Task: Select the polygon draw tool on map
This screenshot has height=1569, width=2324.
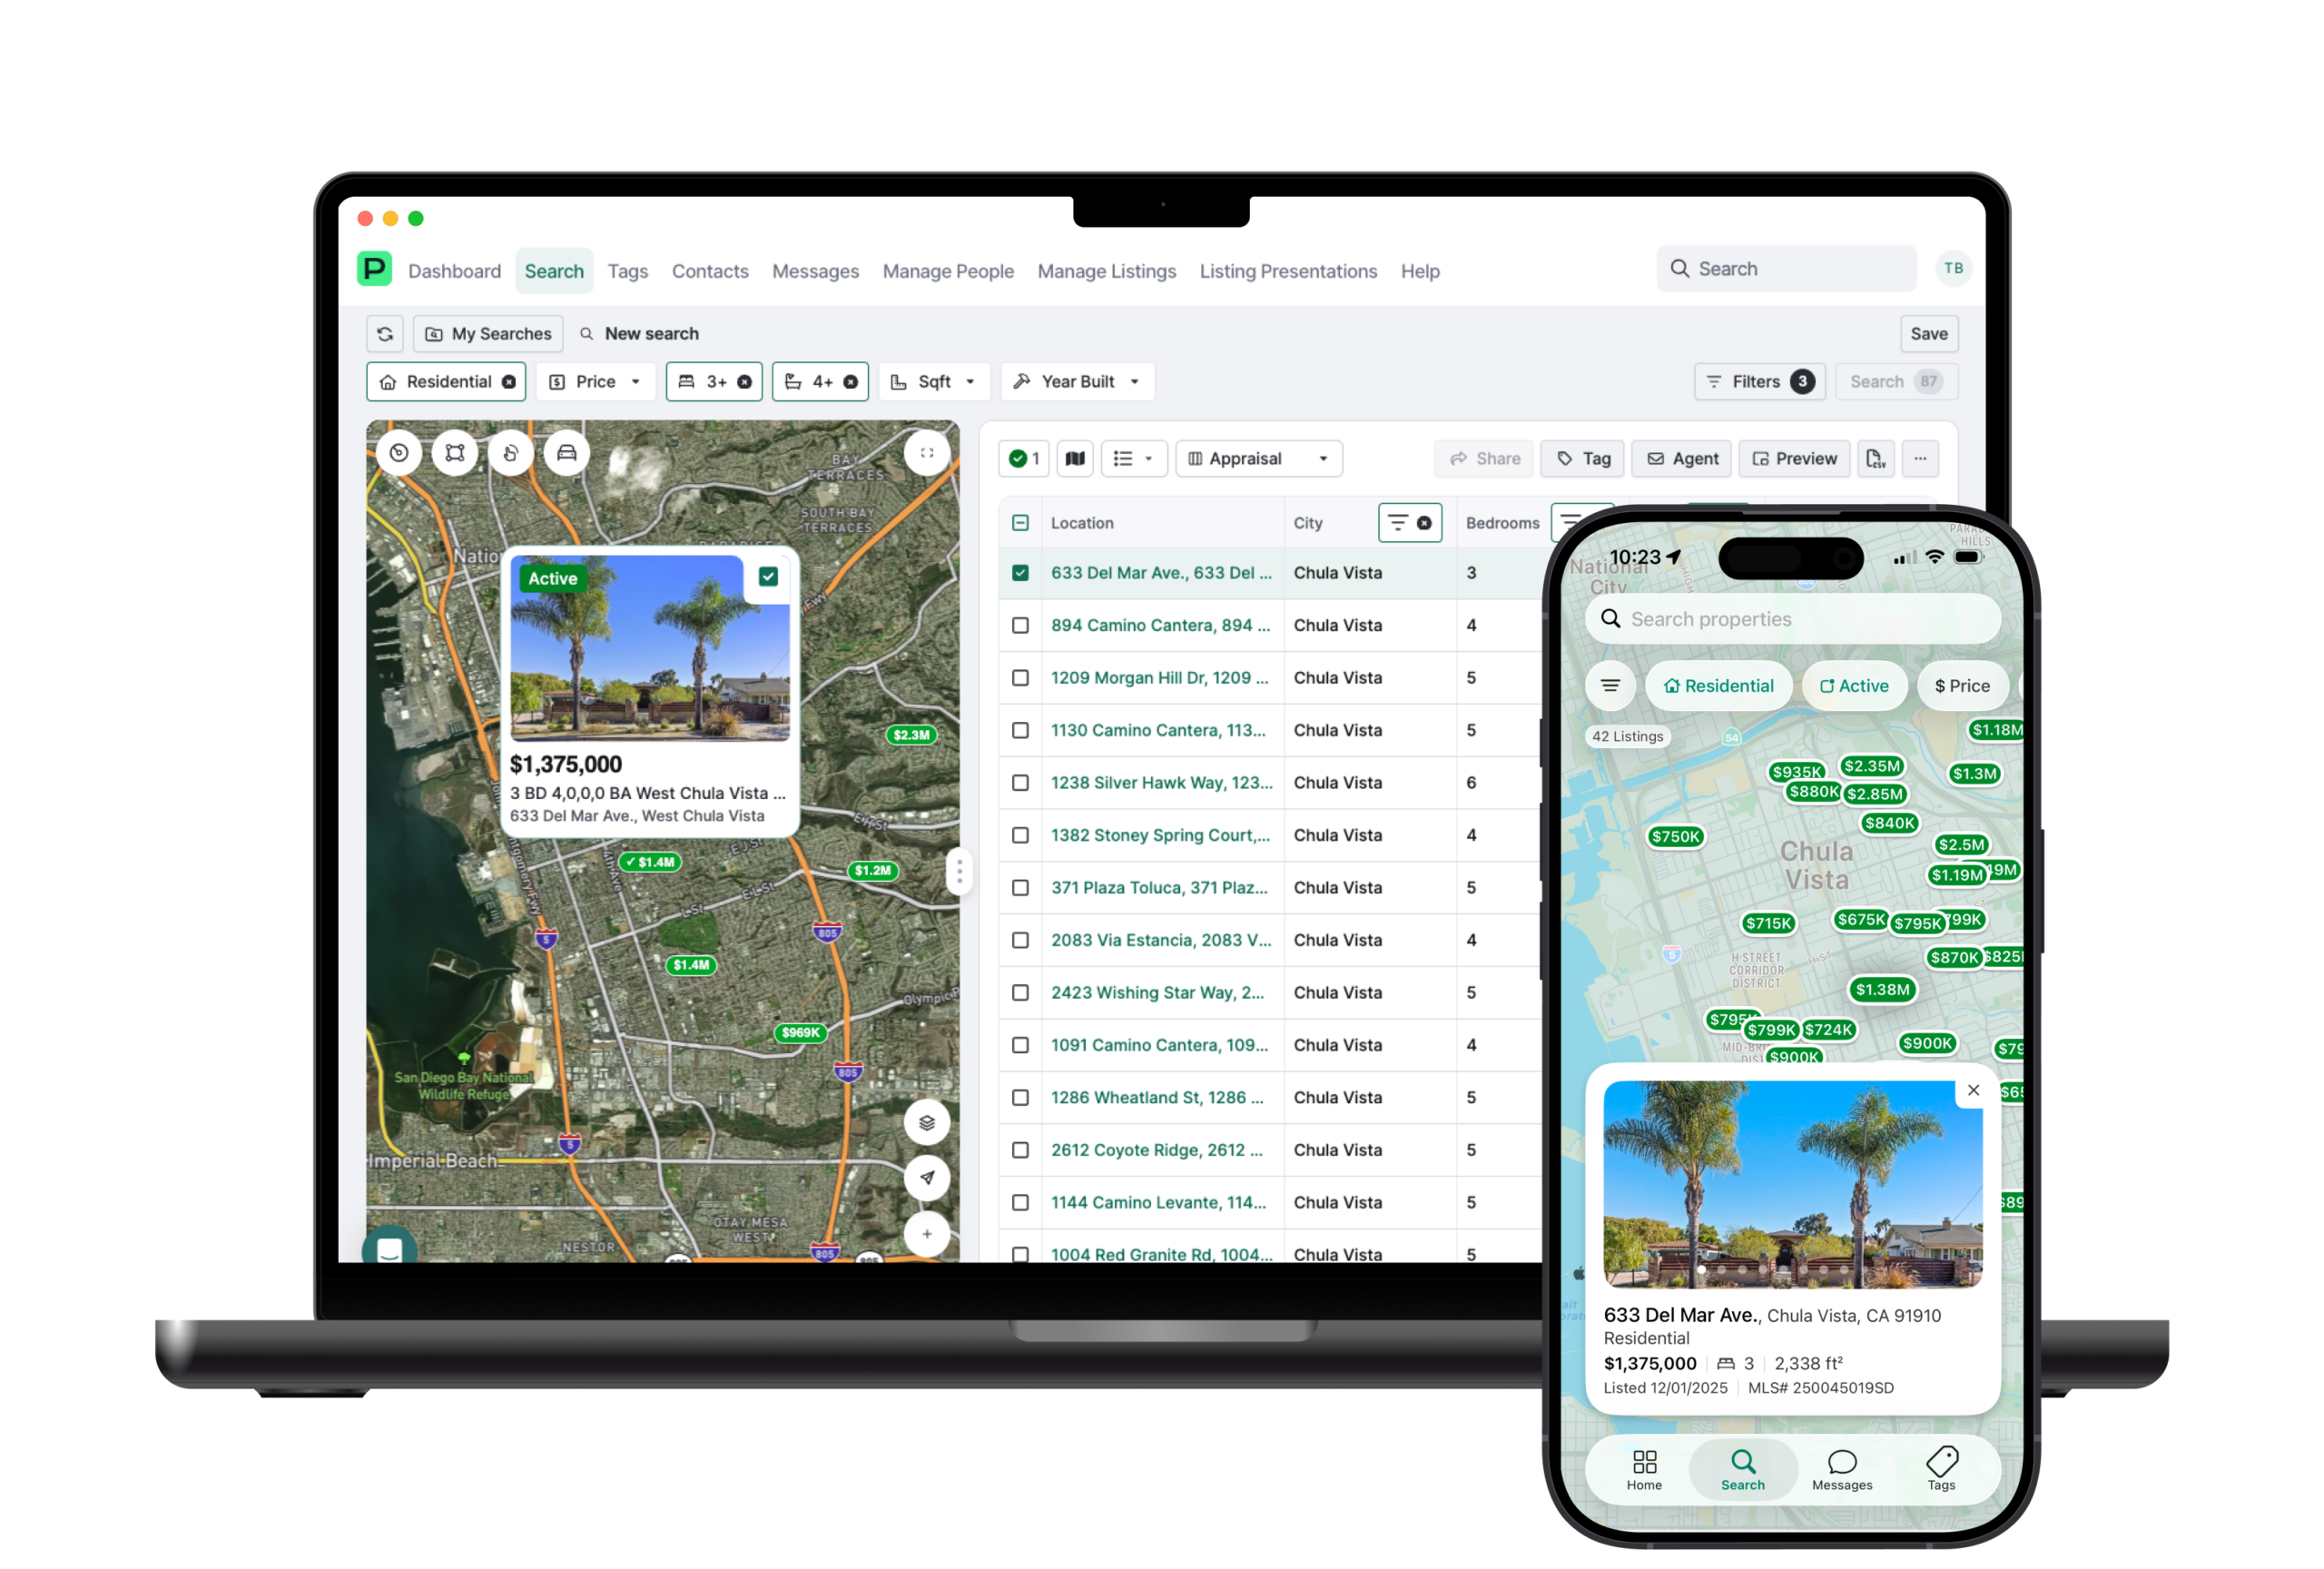Action: tap(455, 453)
